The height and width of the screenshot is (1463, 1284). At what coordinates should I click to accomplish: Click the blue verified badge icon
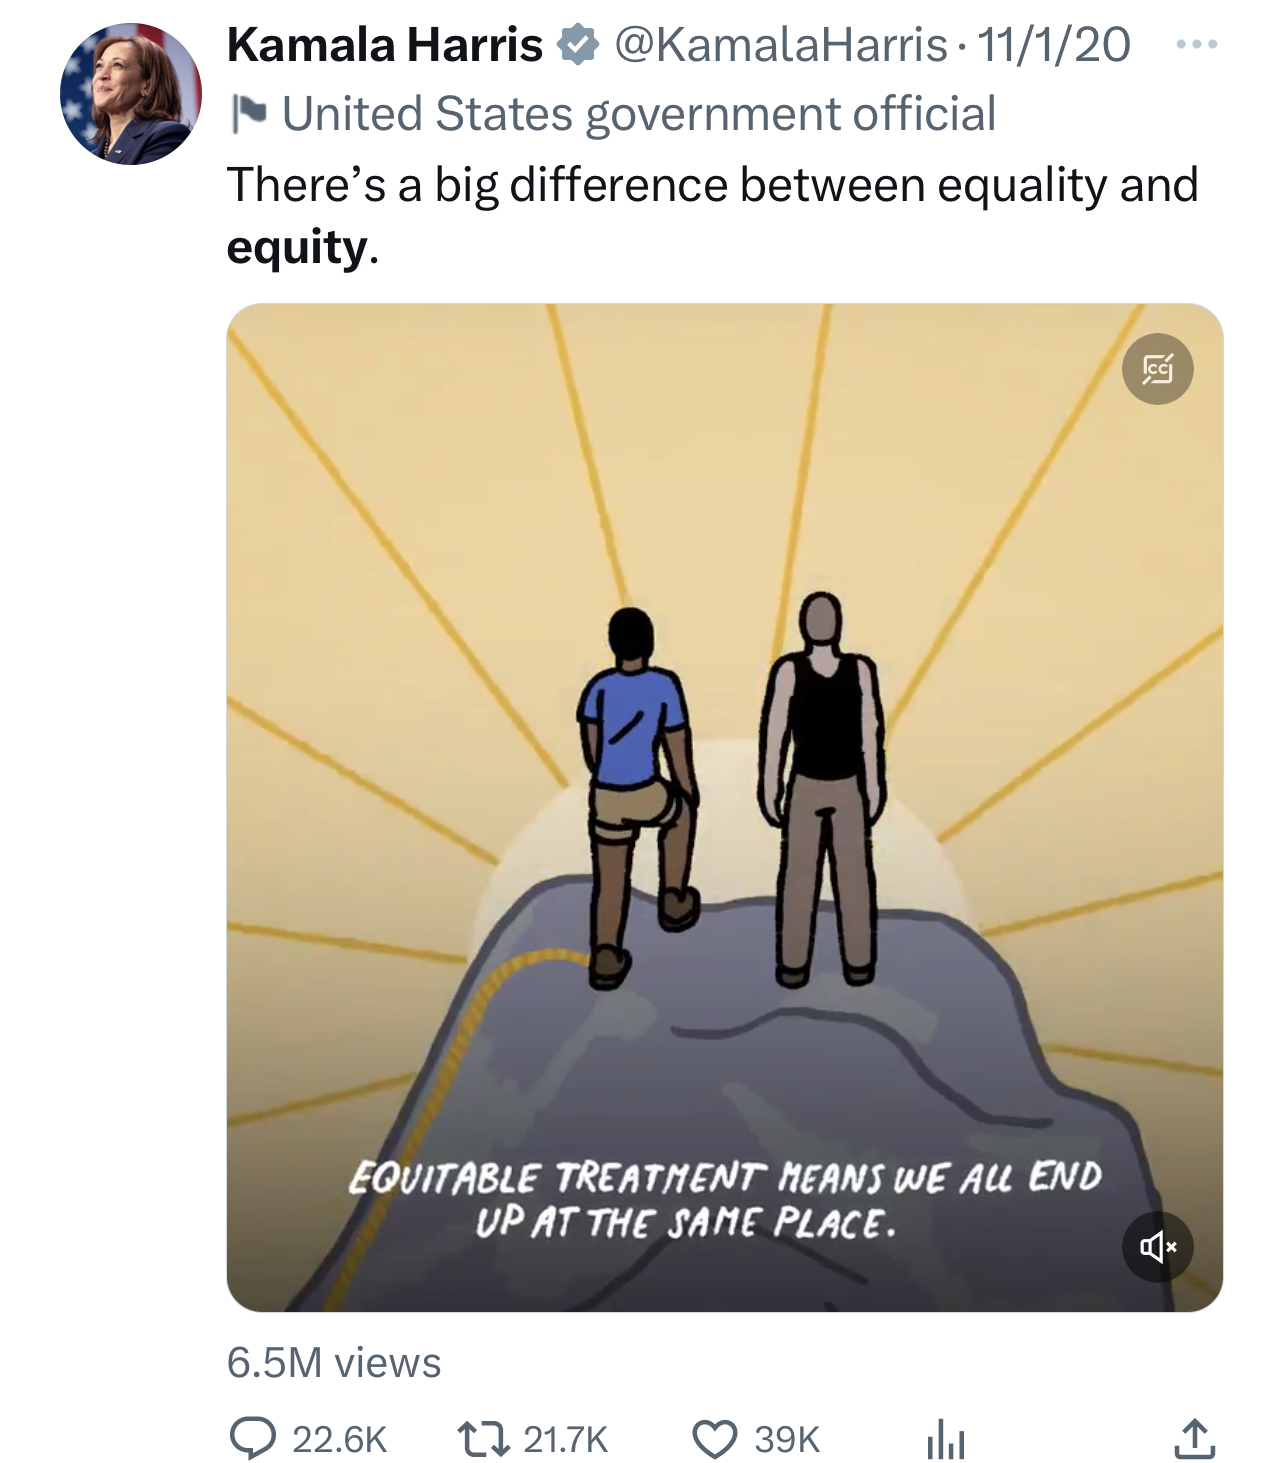577,45
